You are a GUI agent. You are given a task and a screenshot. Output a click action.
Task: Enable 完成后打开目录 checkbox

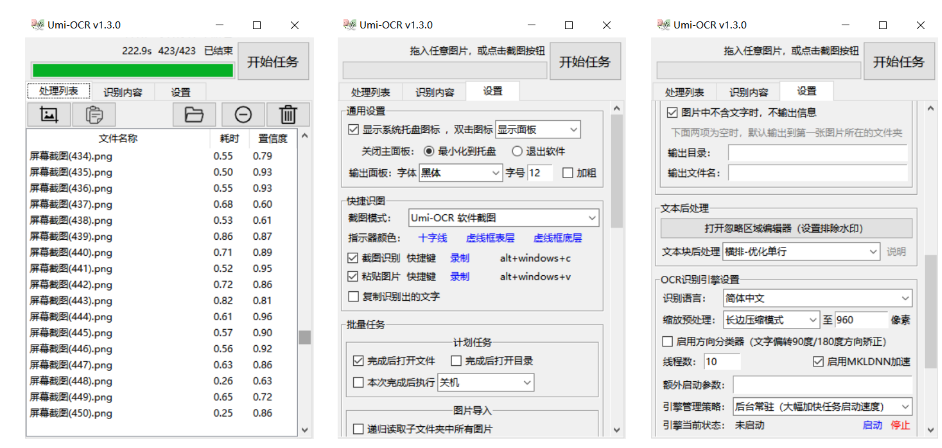coord(456,361)
